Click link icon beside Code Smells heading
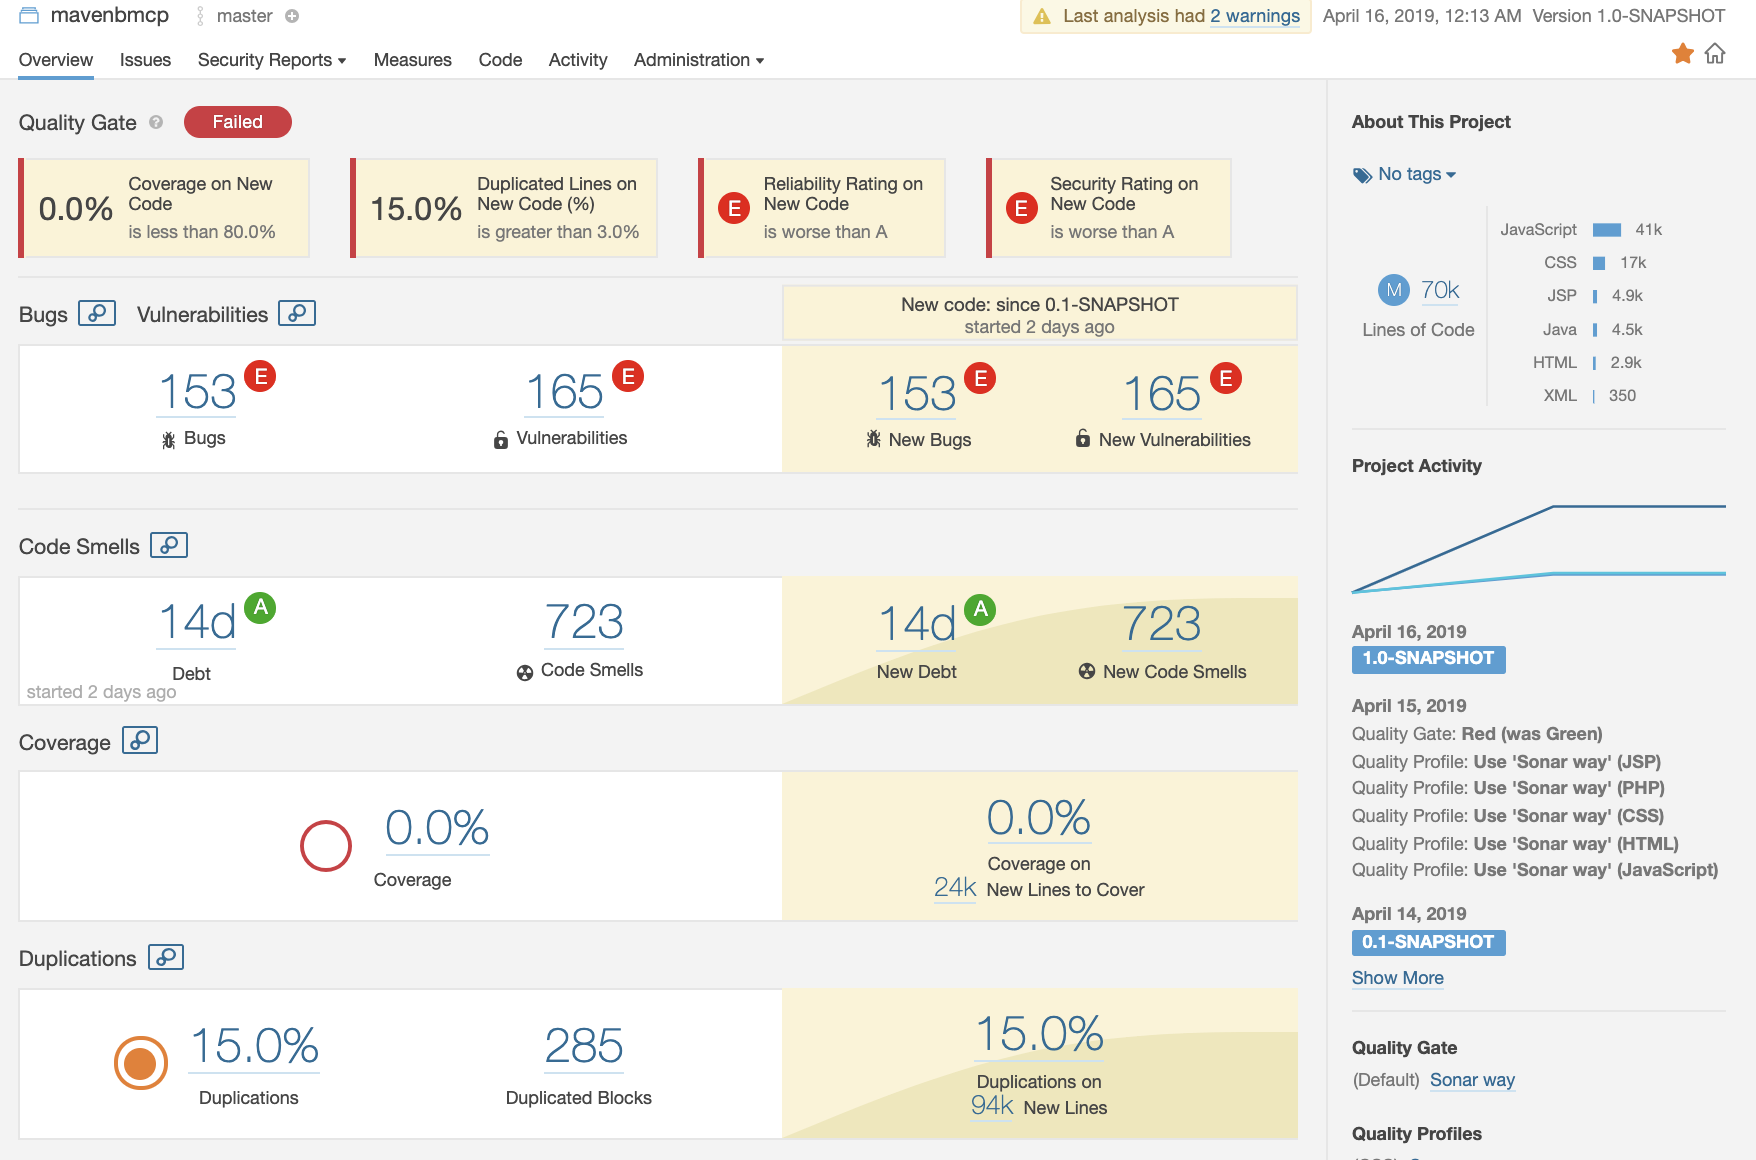The image size is (1756, 1160). point(169,545)
